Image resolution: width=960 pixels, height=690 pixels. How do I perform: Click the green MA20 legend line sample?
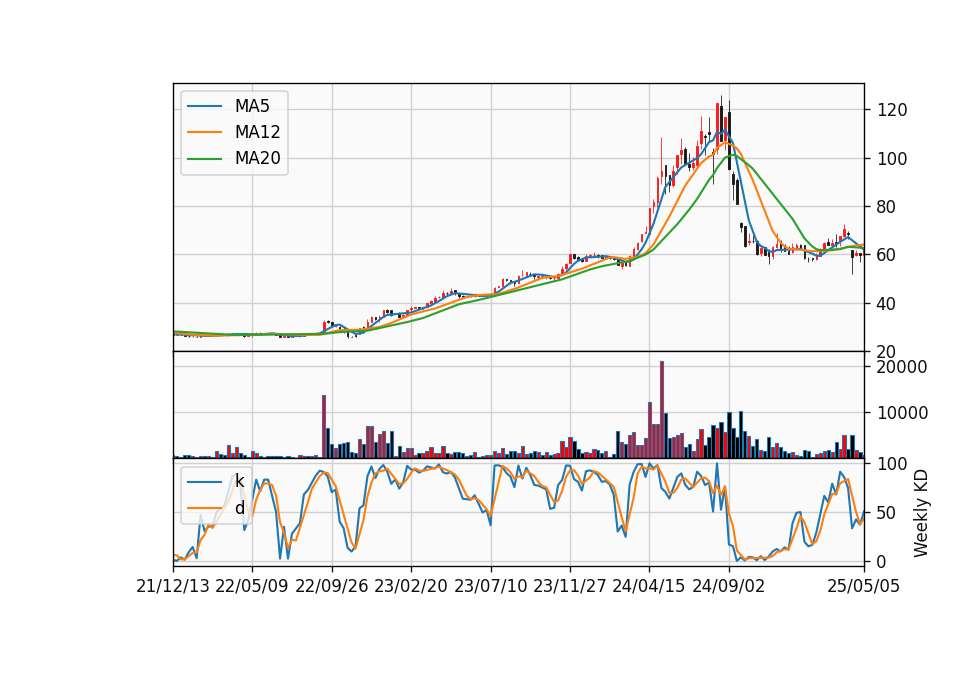[x=204, y=159]
